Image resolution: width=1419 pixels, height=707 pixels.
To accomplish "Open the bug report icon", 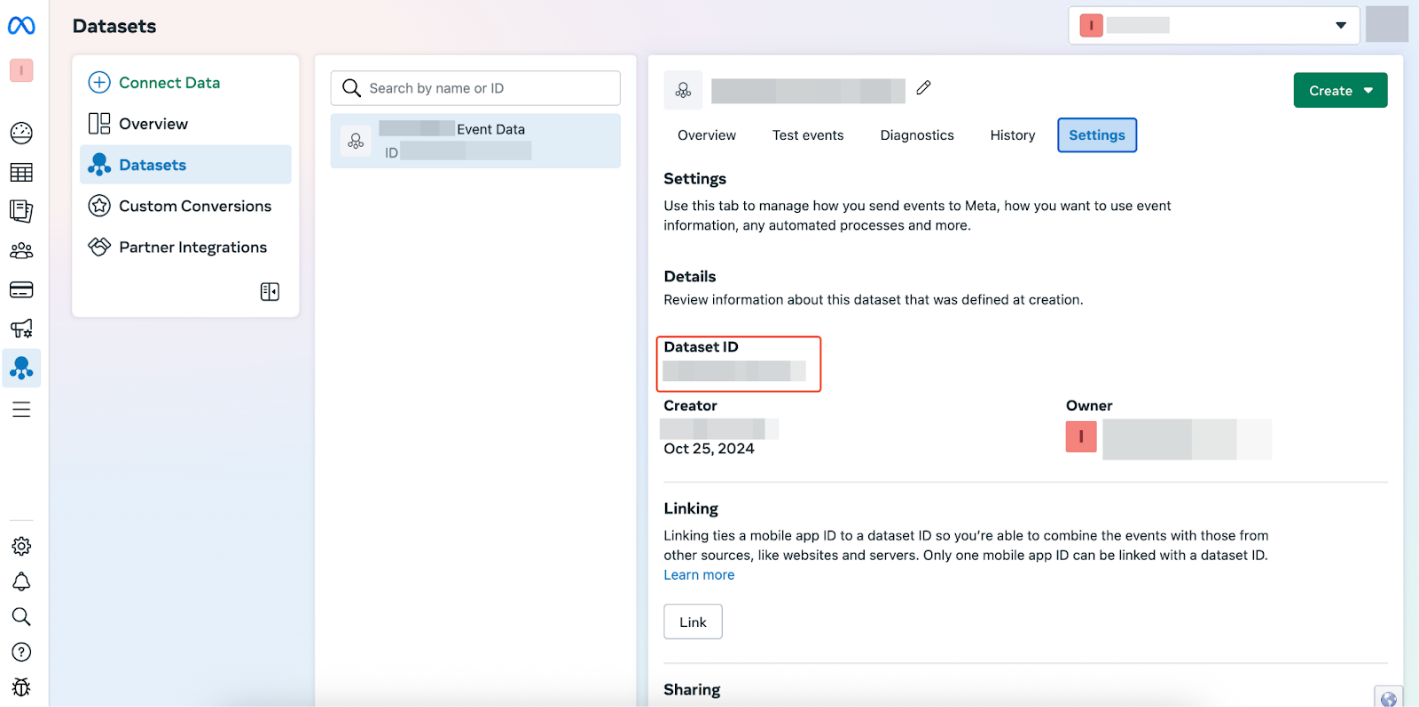I will pyautogui.click(x=21, y=687).
